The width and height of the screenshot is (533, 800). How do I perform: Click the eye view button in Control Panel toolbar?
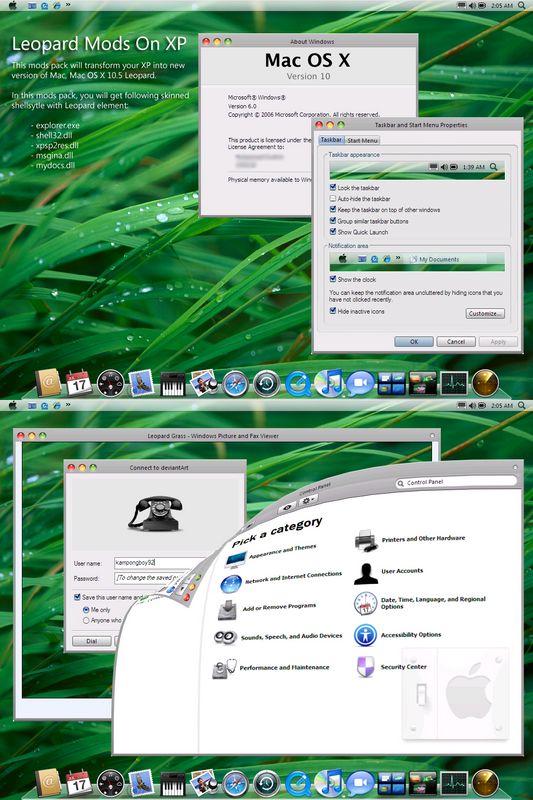click(288, 507)
